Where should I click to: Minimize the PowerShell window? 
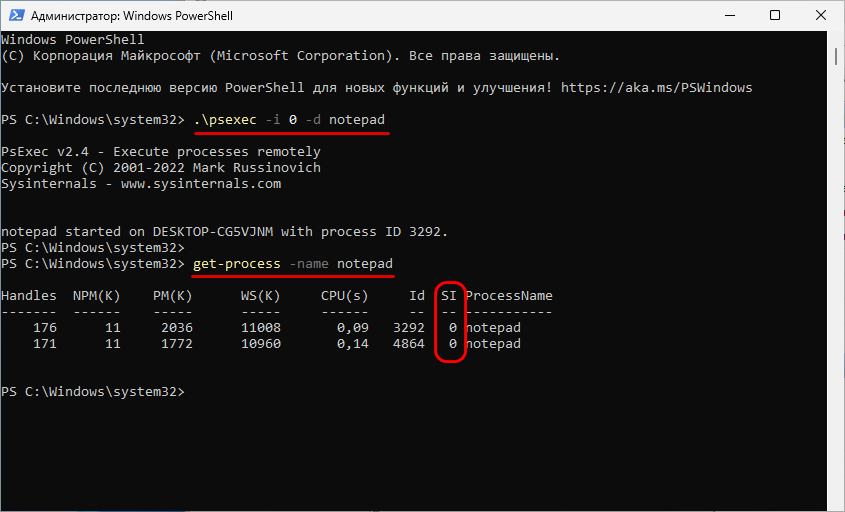coord(729,16)
